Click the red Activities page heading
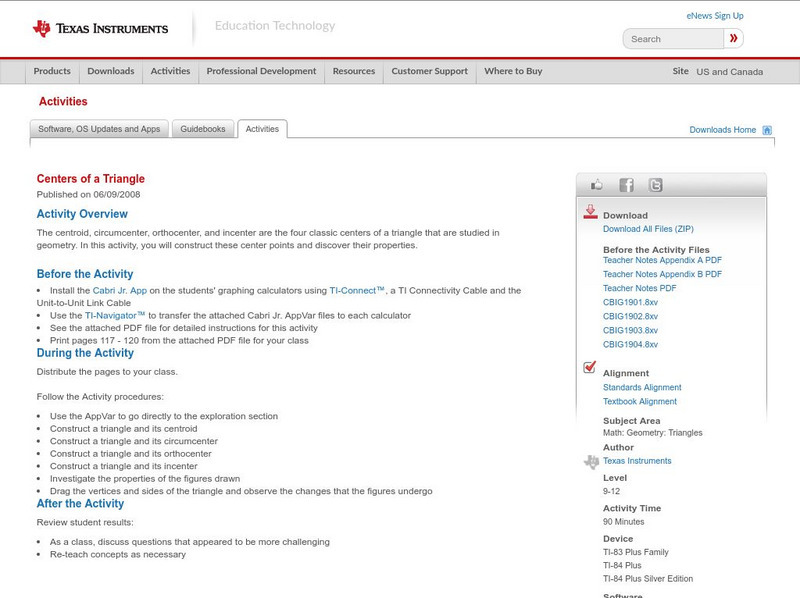This screenshot has width=800, height=598. [x=63, y=102]
